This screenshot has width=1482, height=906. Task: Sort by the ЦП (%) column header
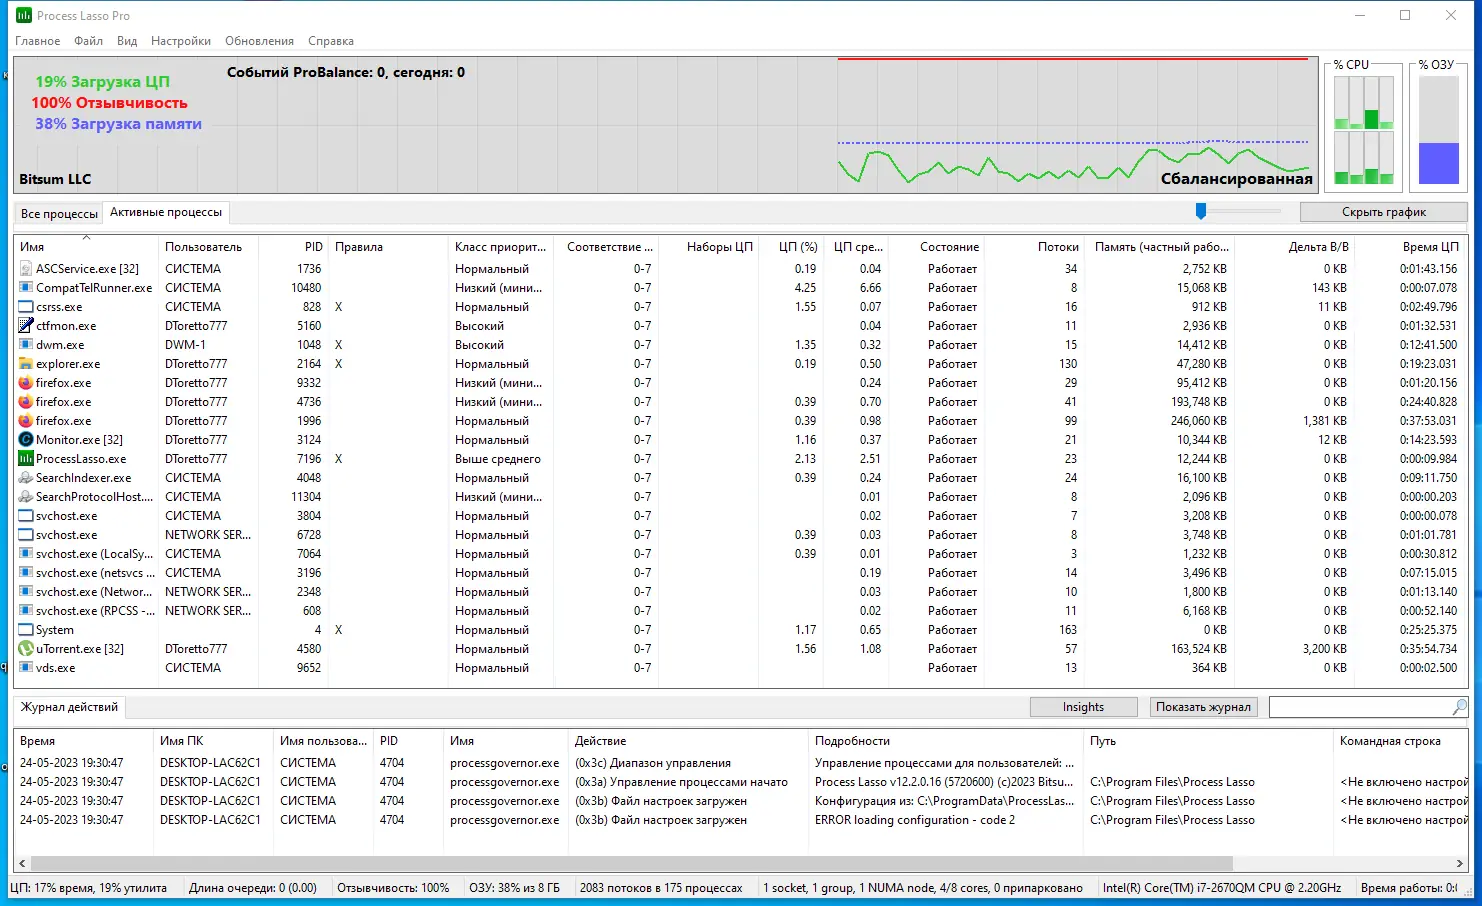pyautogui.click(x=789, y=247)
